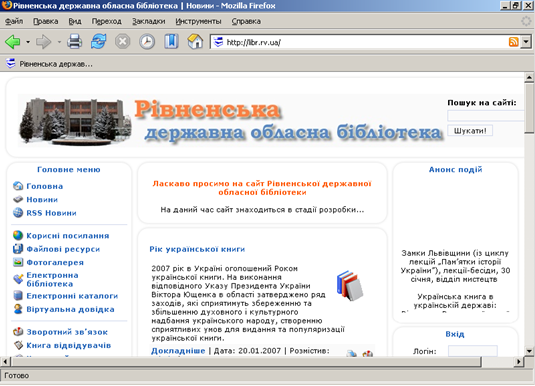Click the green Back arrow button

click(x=13, y=42)
